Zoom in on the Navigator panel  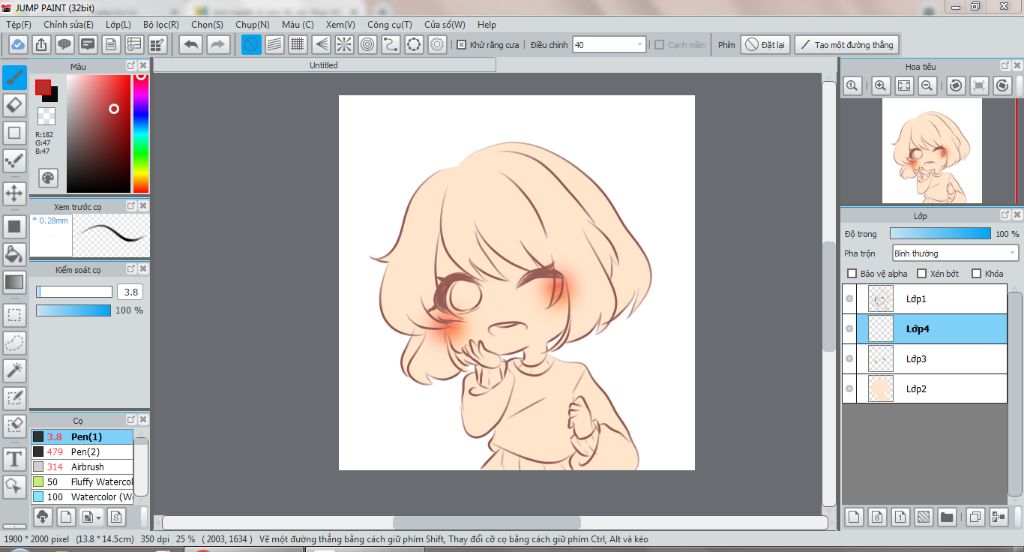click(880, 86)
